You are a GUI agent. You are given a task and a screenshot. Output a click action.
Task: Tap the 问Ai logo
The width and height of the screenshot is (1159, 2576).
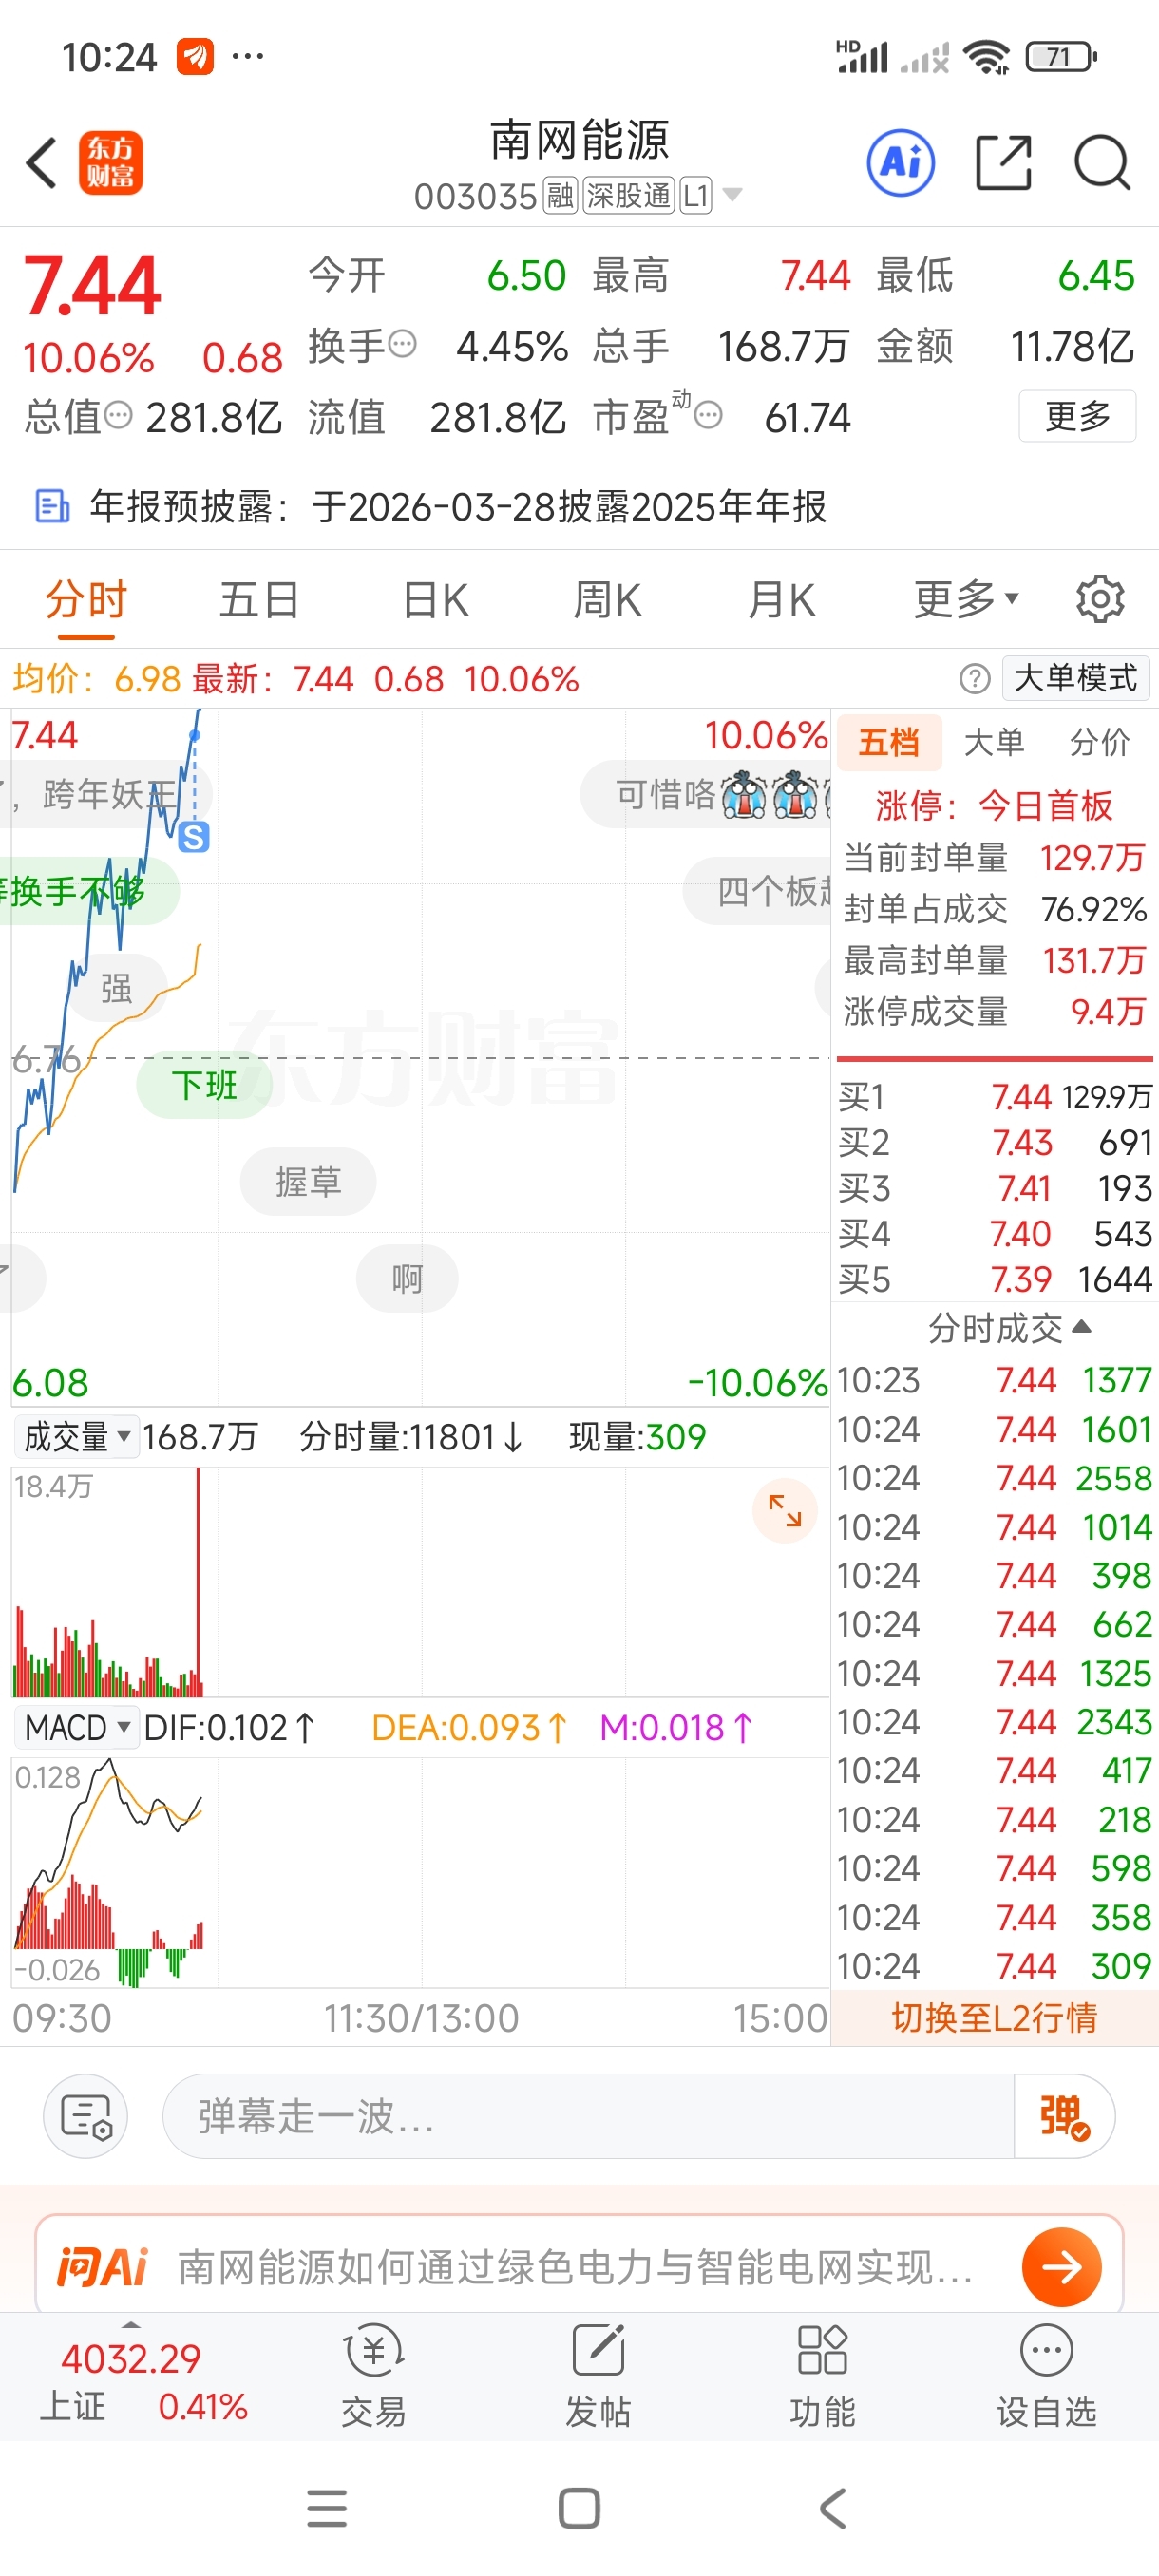point(102,2267)
